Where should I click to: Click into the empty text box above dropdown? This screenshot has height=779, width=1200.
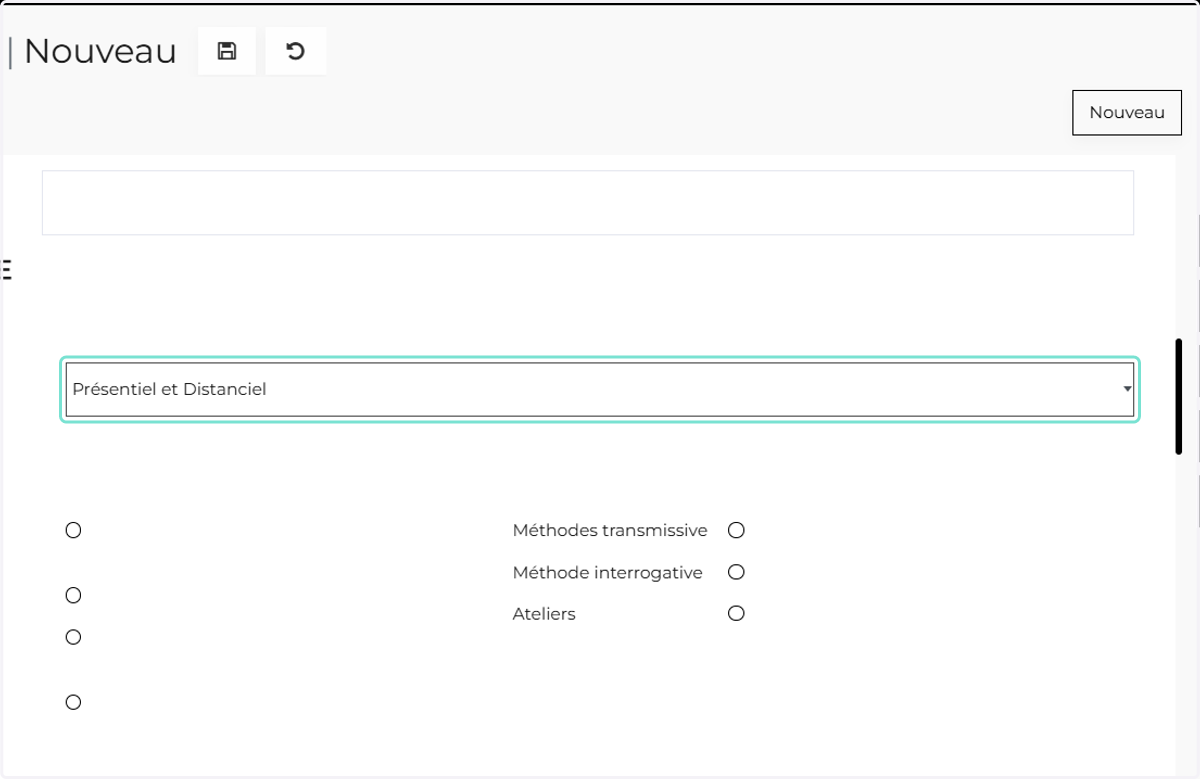click(x=588, y=203)
